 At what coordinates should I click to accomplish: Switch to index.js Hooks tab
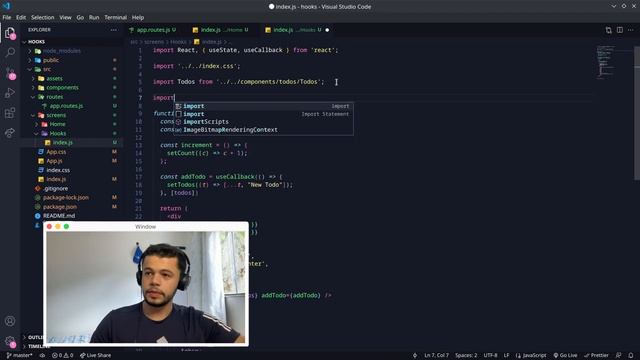[298, 30]
